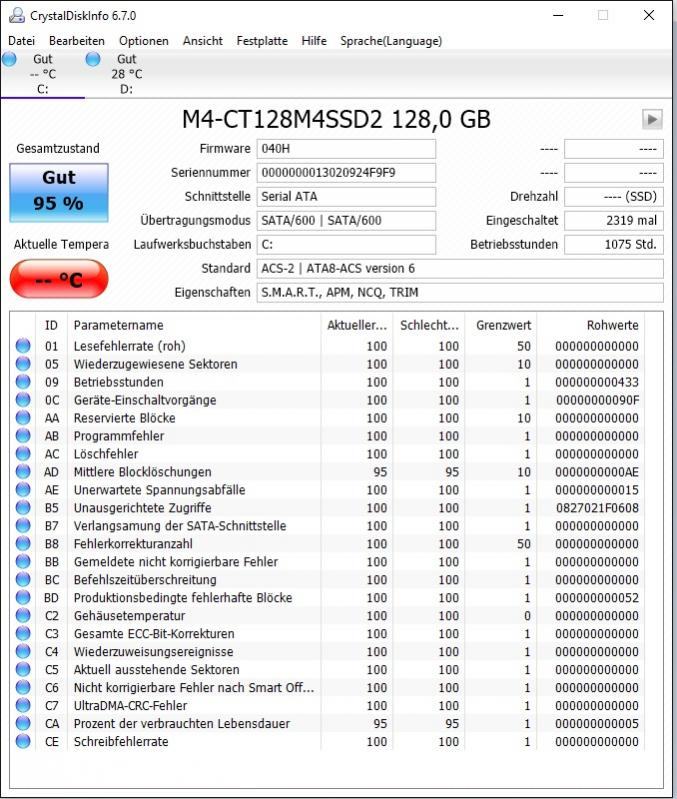Viewport: 677px width, 799px height.
Task: Click the Drehzahl field showing (SSD)
Action: tap(614, 197)
